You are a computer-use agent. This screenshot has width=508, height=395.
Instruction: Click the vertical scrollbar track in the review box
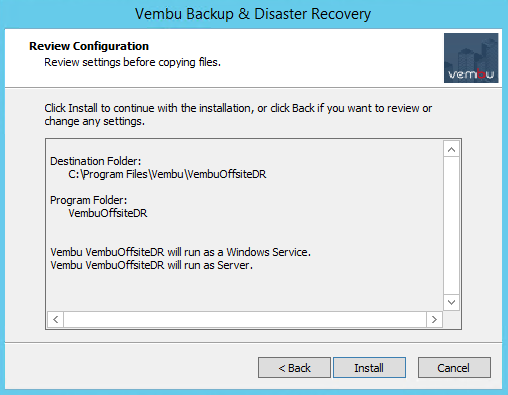click(x=451, y=226)
